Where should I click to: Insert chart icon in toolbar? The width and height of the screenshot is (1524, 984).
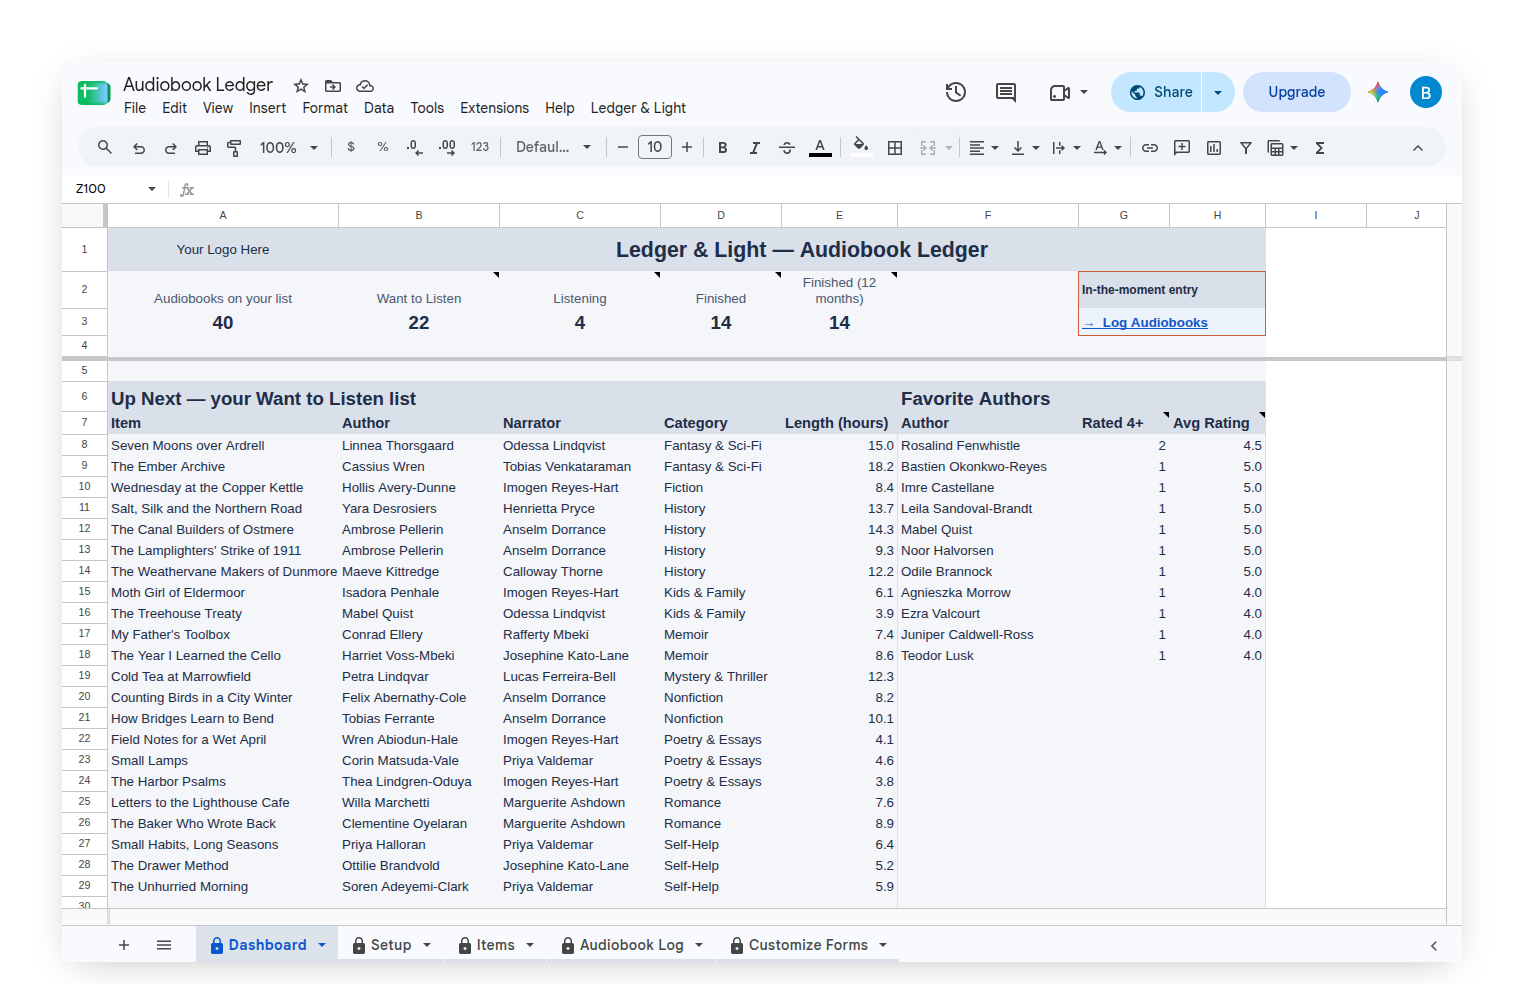1214,148
